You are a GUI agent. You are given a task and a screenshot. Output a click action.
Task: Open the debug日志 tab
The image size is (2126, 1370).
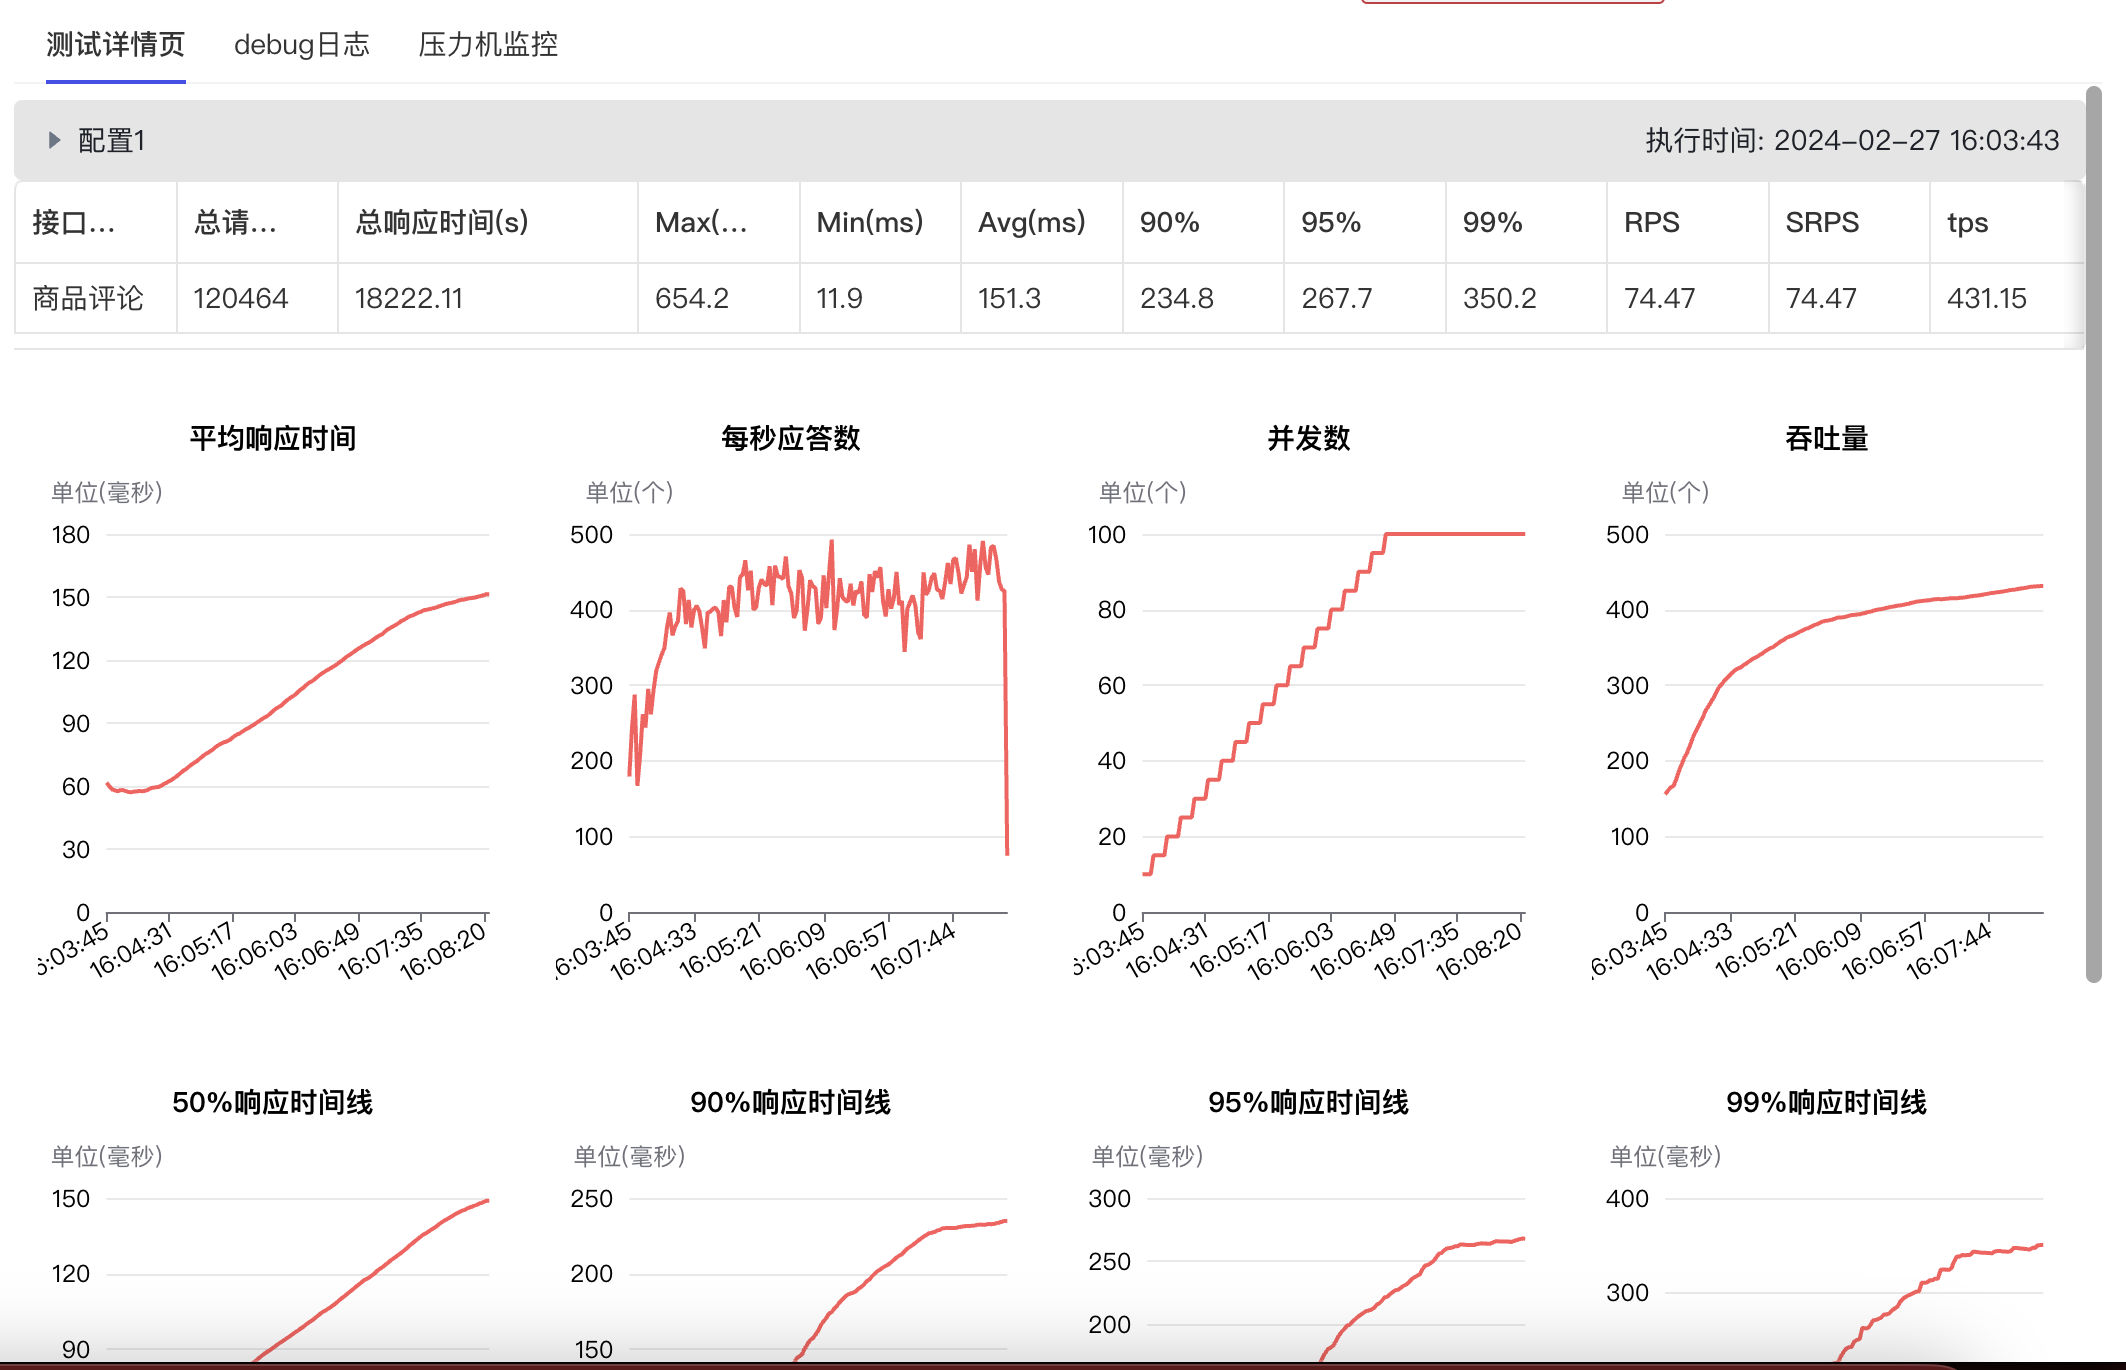(302, 45)
